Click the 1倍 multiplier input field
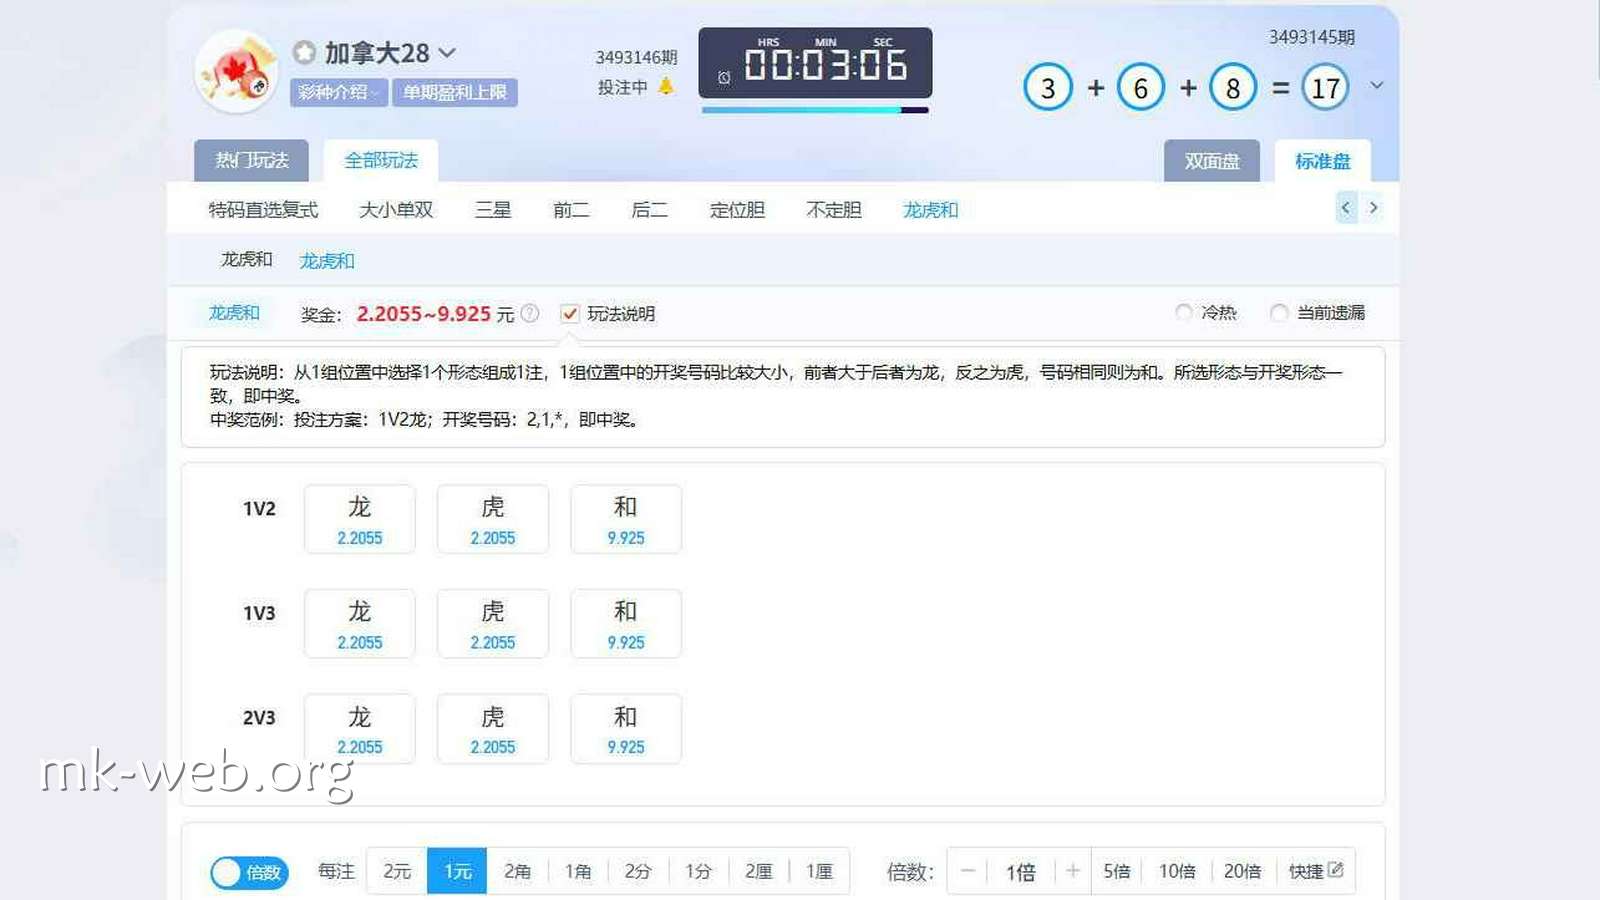1600x900 pixels. [1021, 872]
